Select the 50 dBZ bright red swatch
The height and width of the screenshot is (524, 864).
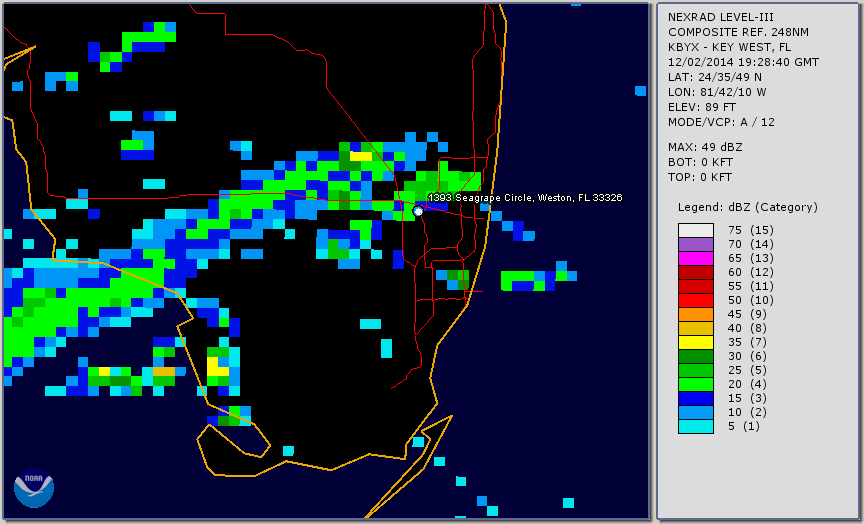[x=696, y=300]
